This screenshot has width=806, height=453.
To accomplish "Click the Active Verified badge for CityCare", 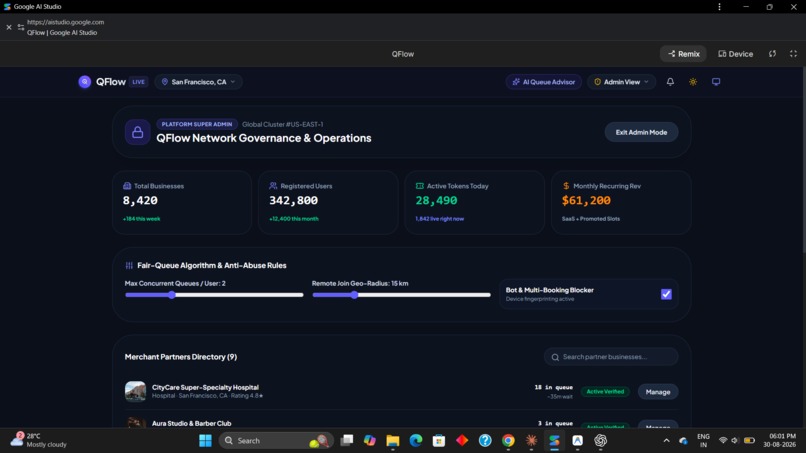I will point(605,392).
